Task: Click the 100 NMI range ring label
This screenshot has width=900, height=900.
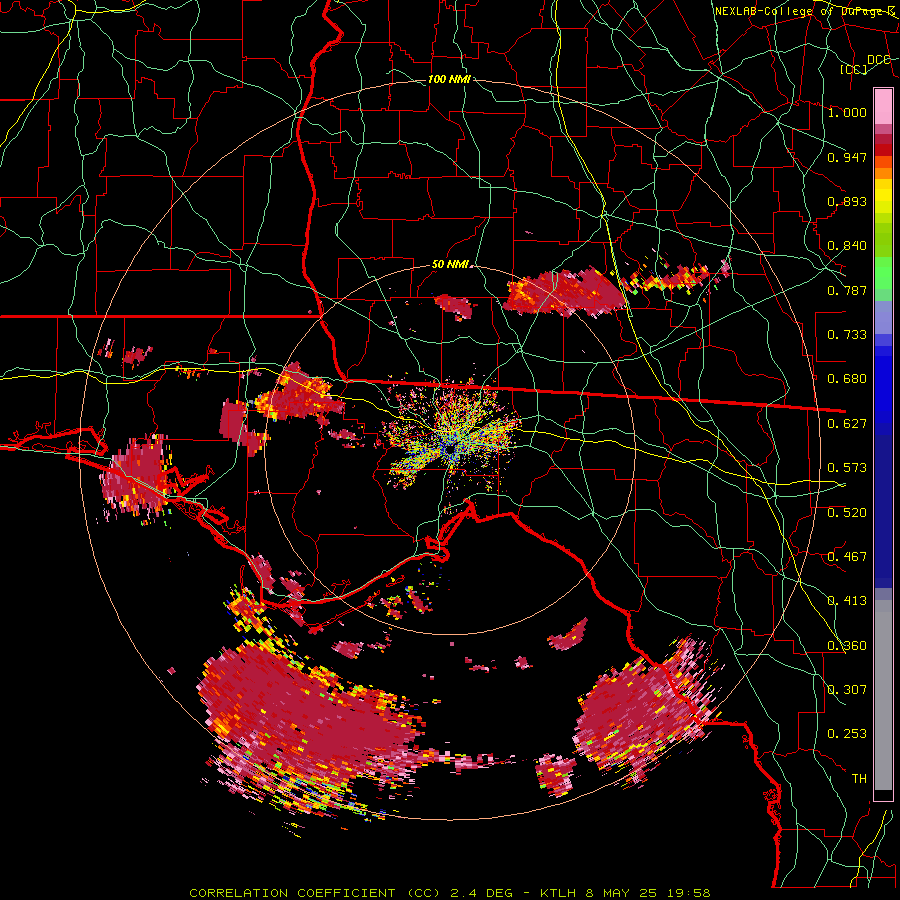Action: [449, 79]
